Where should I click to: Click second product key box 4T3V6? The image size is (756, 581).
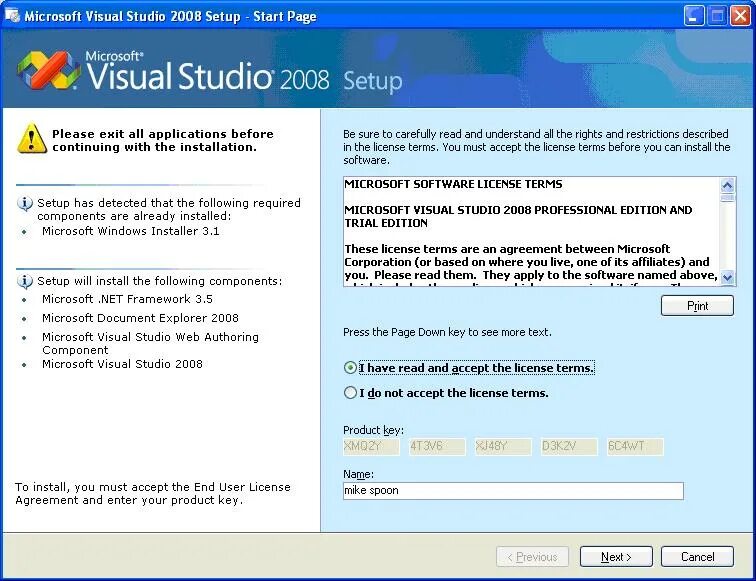coord(437,446)
